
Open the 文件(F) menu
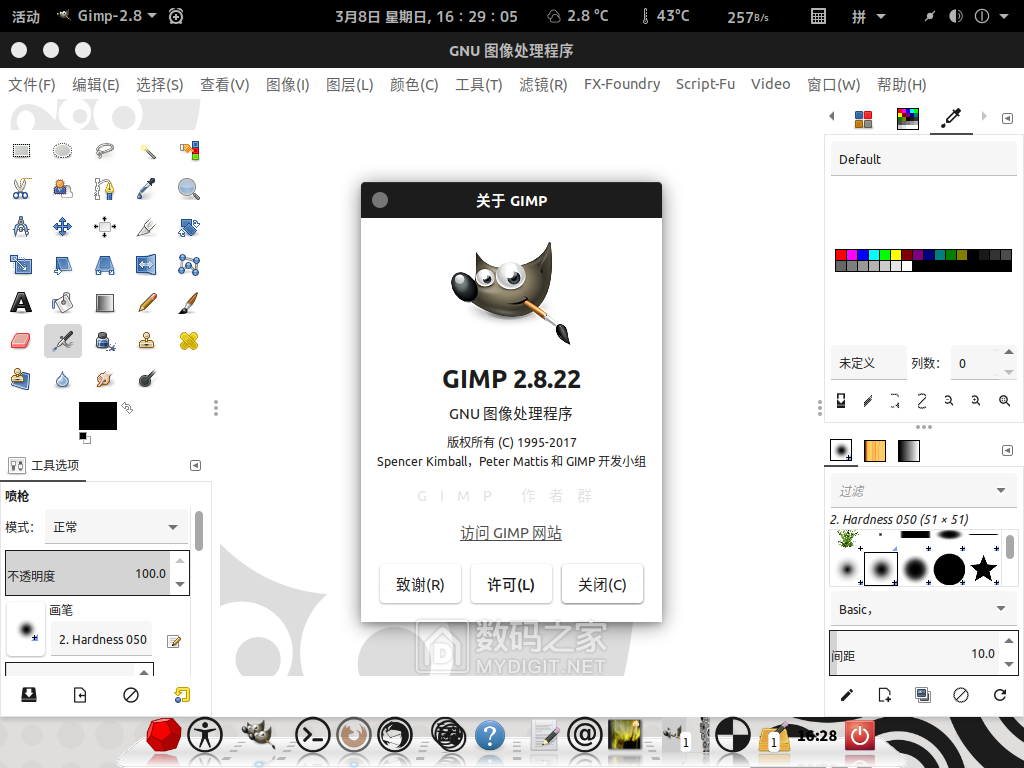(32, 84)
